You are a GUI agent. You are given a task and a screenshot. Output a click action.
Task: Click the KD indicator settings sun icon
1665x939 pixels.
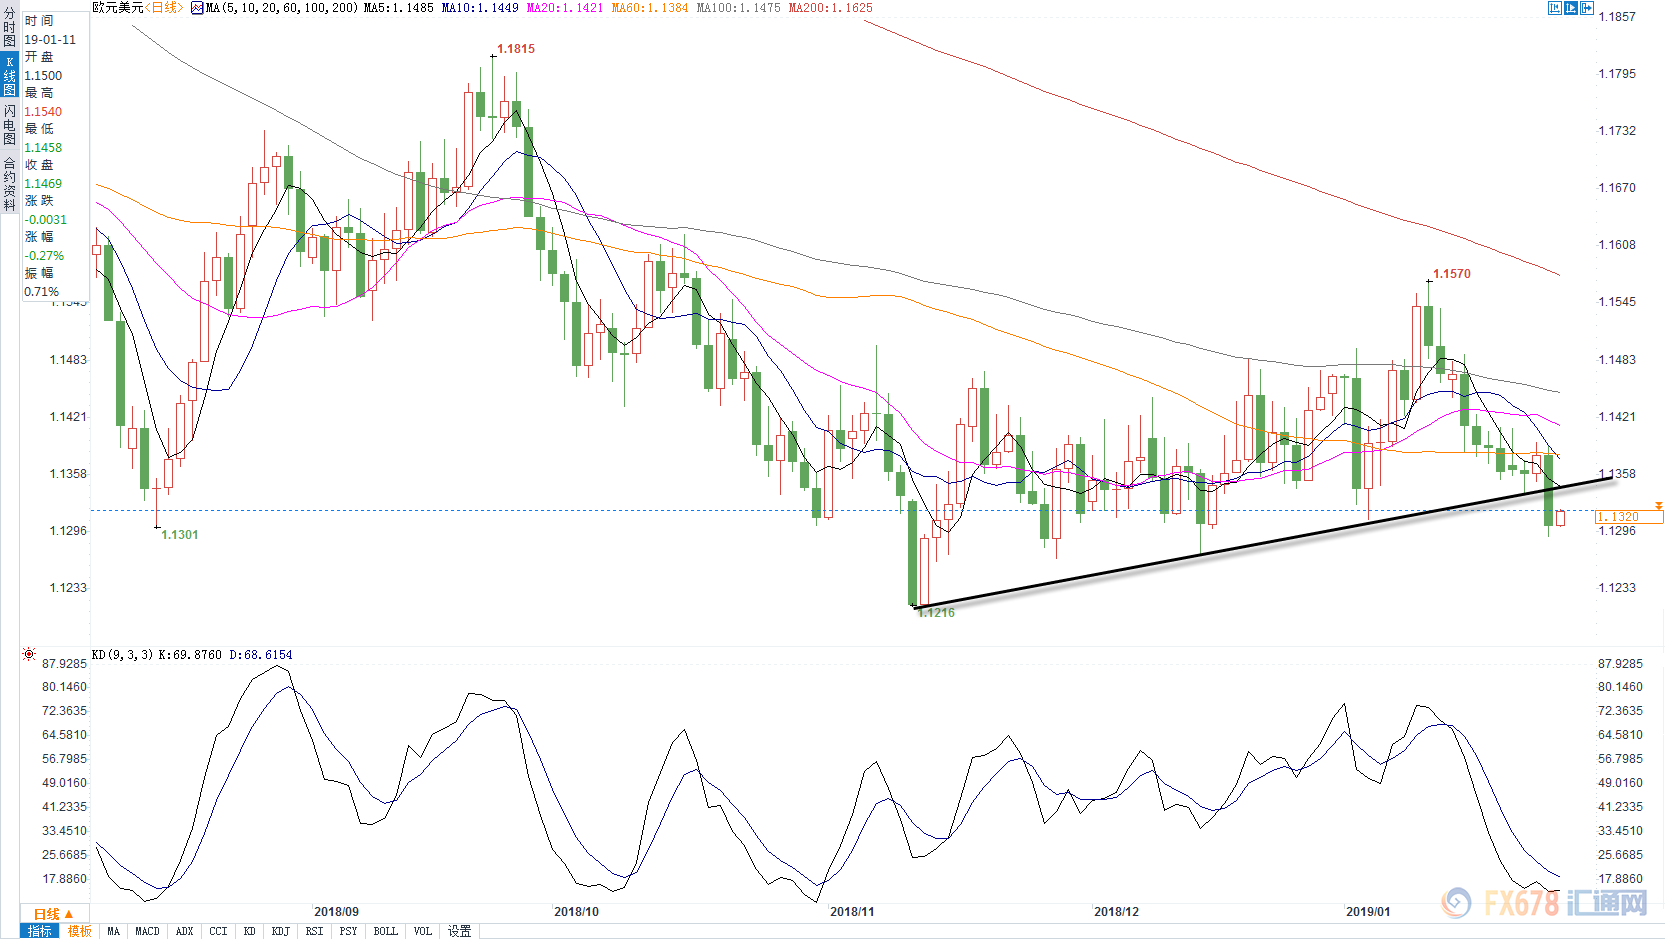[x=29, y=654]
